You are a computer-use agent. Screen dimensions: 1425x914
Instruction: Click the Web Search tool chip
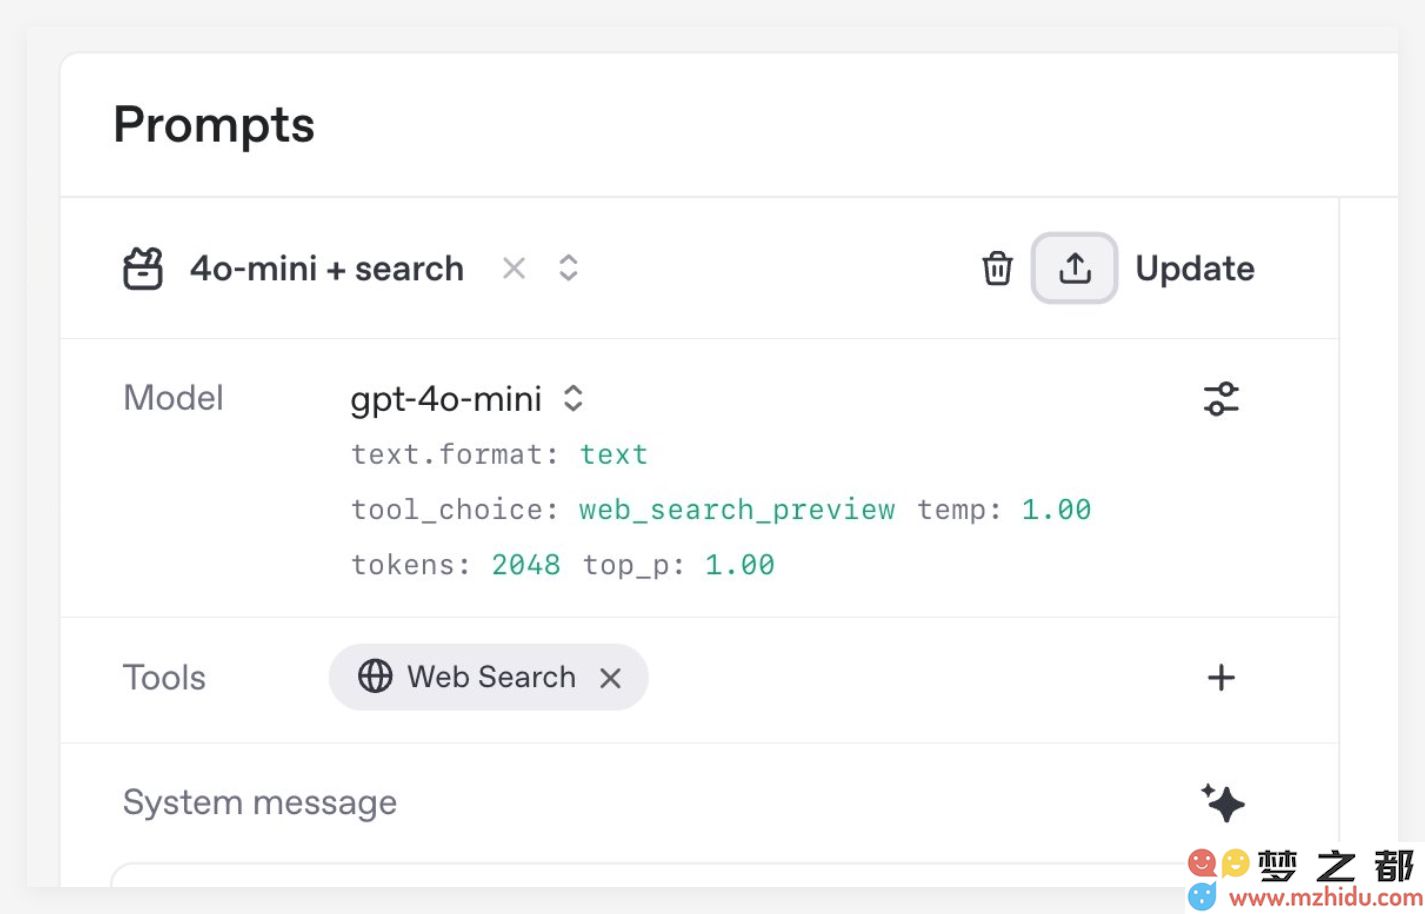[x=488, y=677]
